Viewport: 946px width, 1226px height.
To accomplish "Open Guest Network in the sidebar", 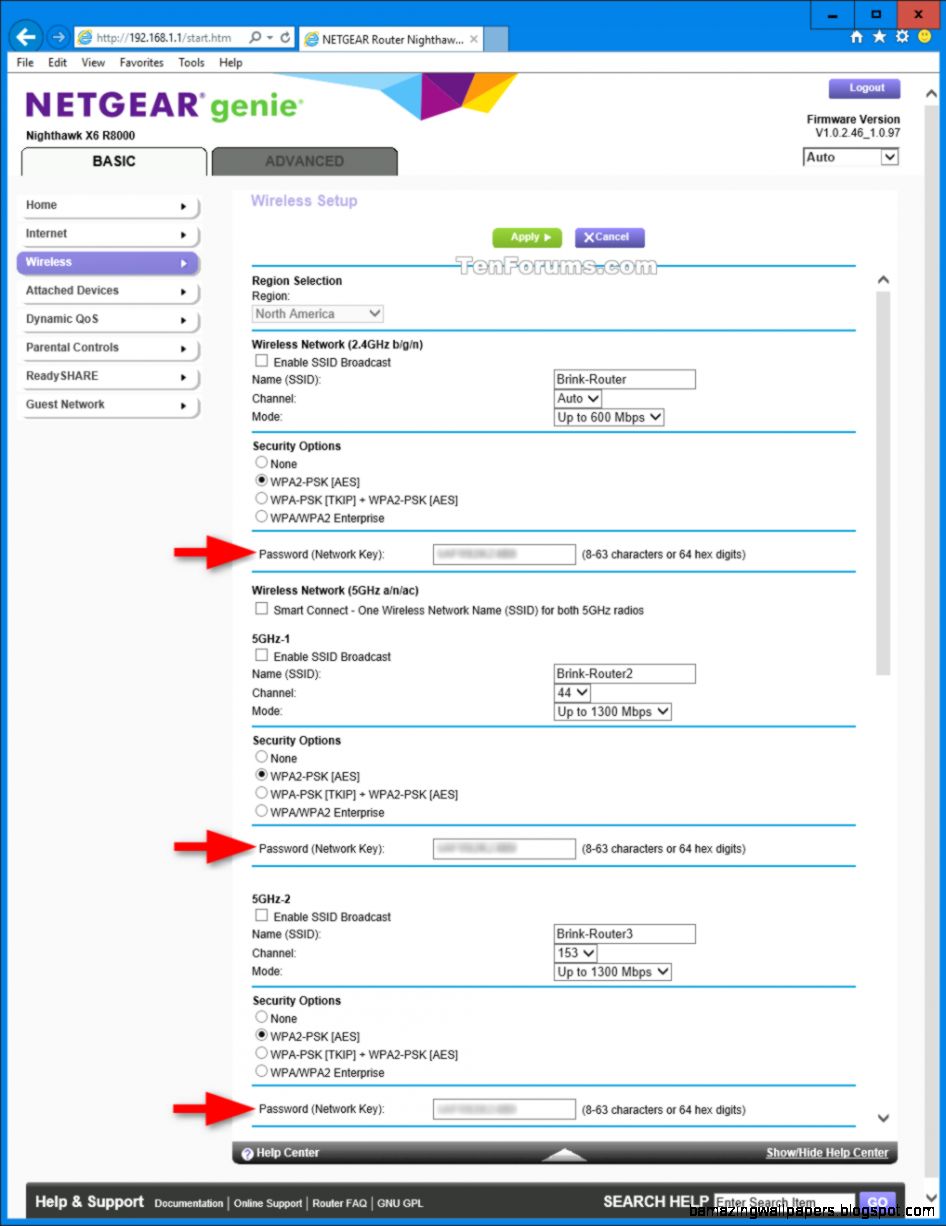I will pos(108,405).
